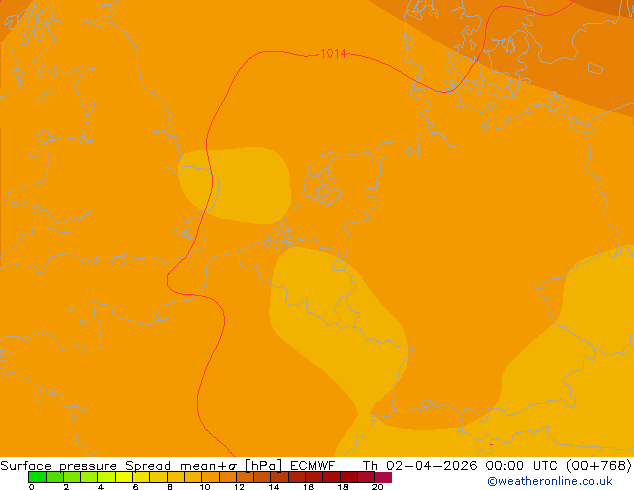Image resolution: width=634 pixels, height=490 pixels.
Task: Click the legend value label 14
Action: pos(274,487)
